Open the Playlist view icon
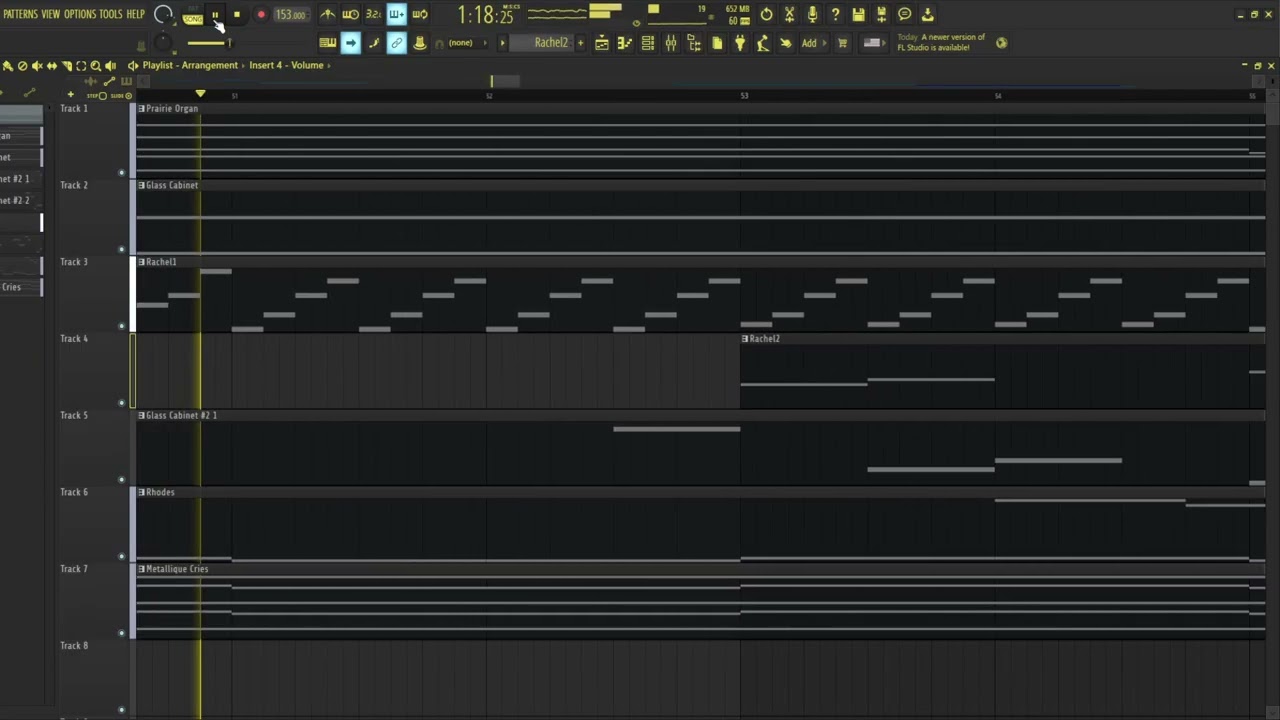Screen dimensions: 1280x720 click(602, 43)
